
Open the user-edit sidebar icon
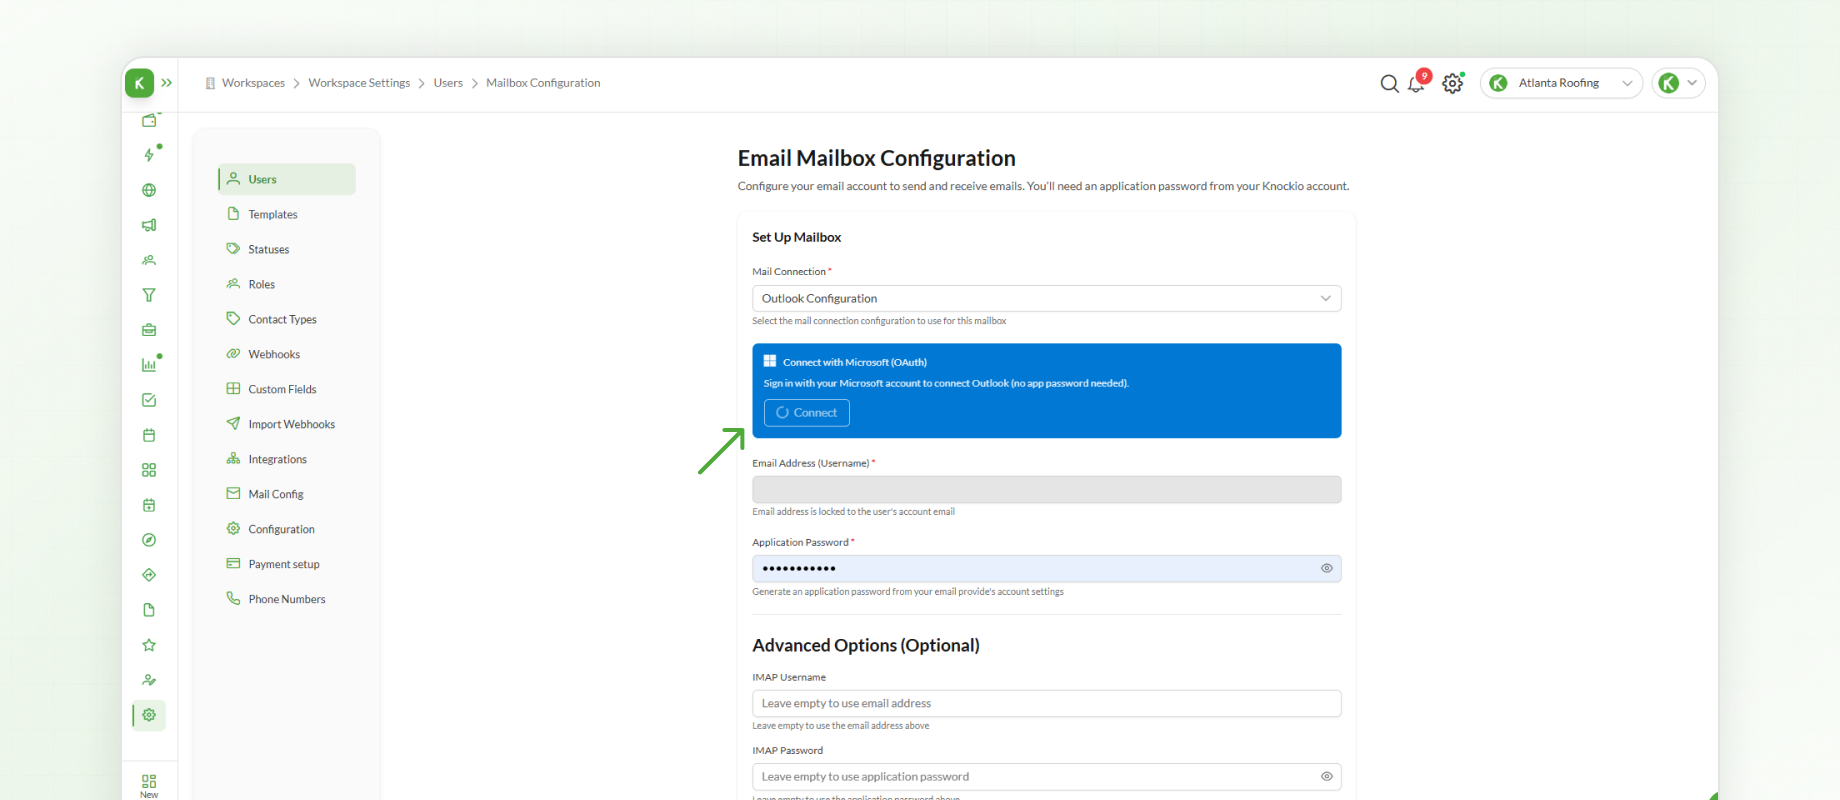149,680
